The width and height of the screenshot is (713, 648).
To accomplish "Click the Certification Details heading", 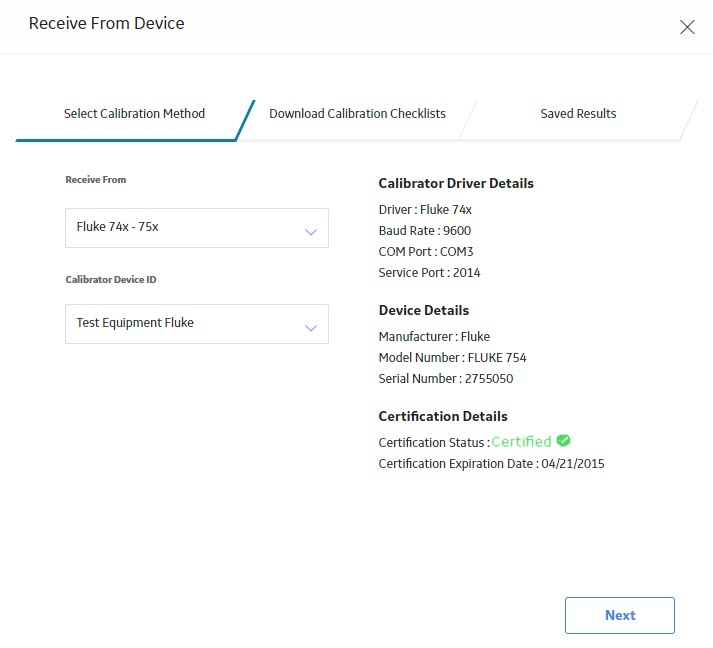I will point(443,416).
